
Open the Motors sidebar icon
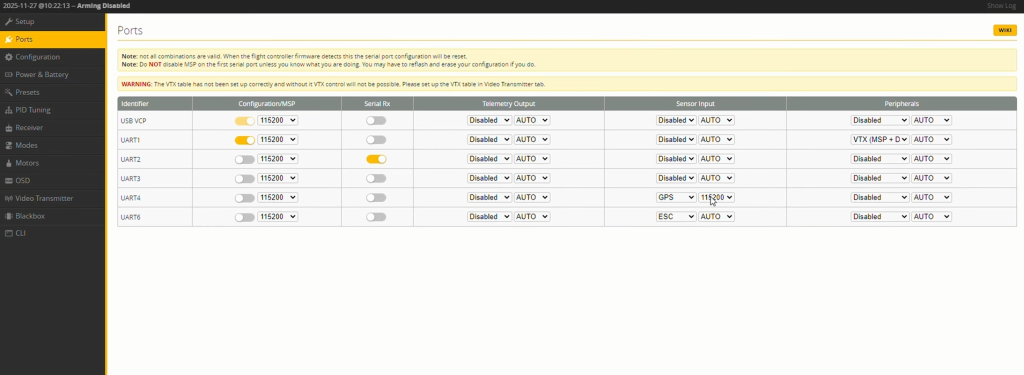point(8,163)
